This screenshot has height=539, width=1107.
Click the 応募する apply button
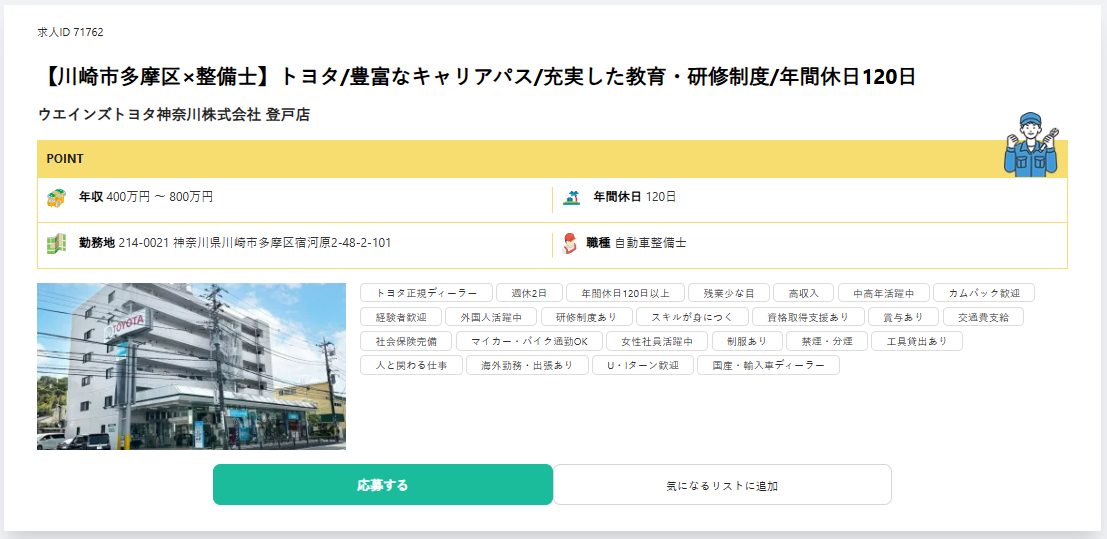click(383, 485)
